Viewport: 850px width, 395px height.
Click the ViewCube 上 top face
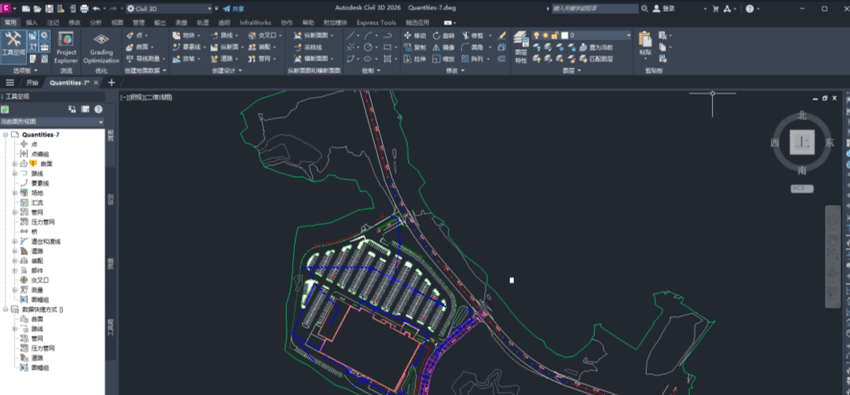[x=802, y=143]
